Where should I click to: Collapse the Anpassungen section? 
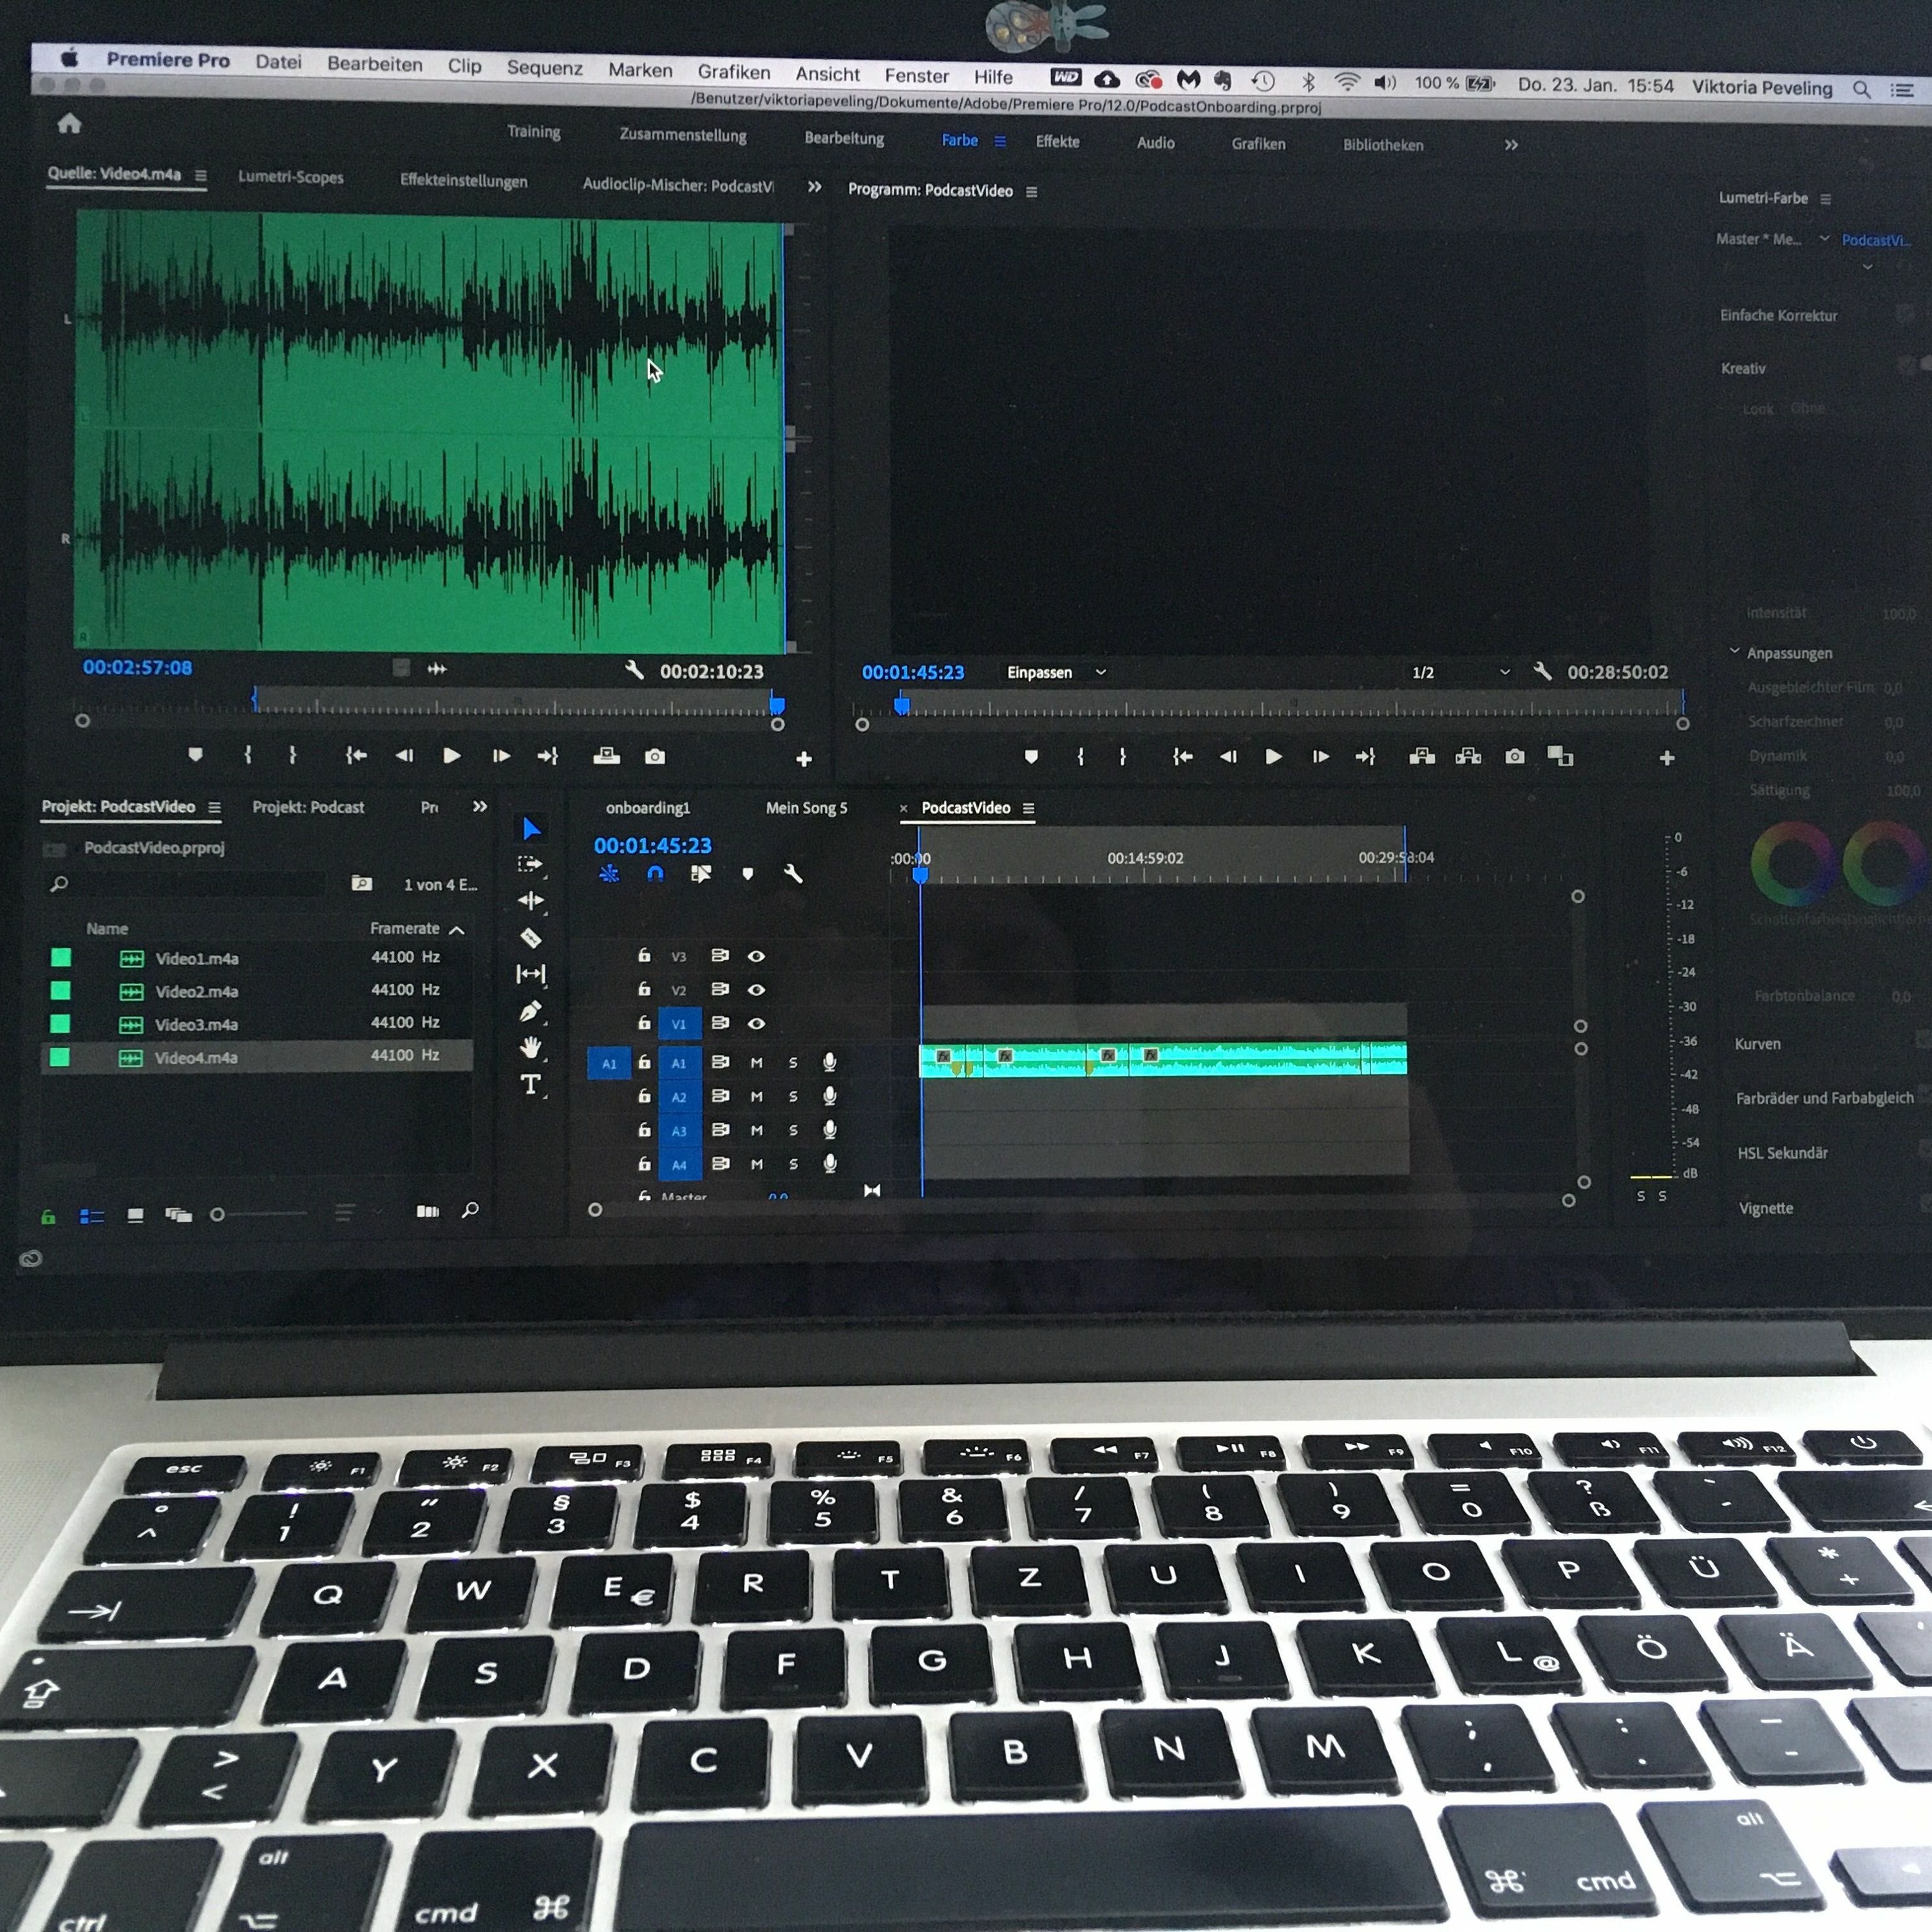coord(1735,651)
